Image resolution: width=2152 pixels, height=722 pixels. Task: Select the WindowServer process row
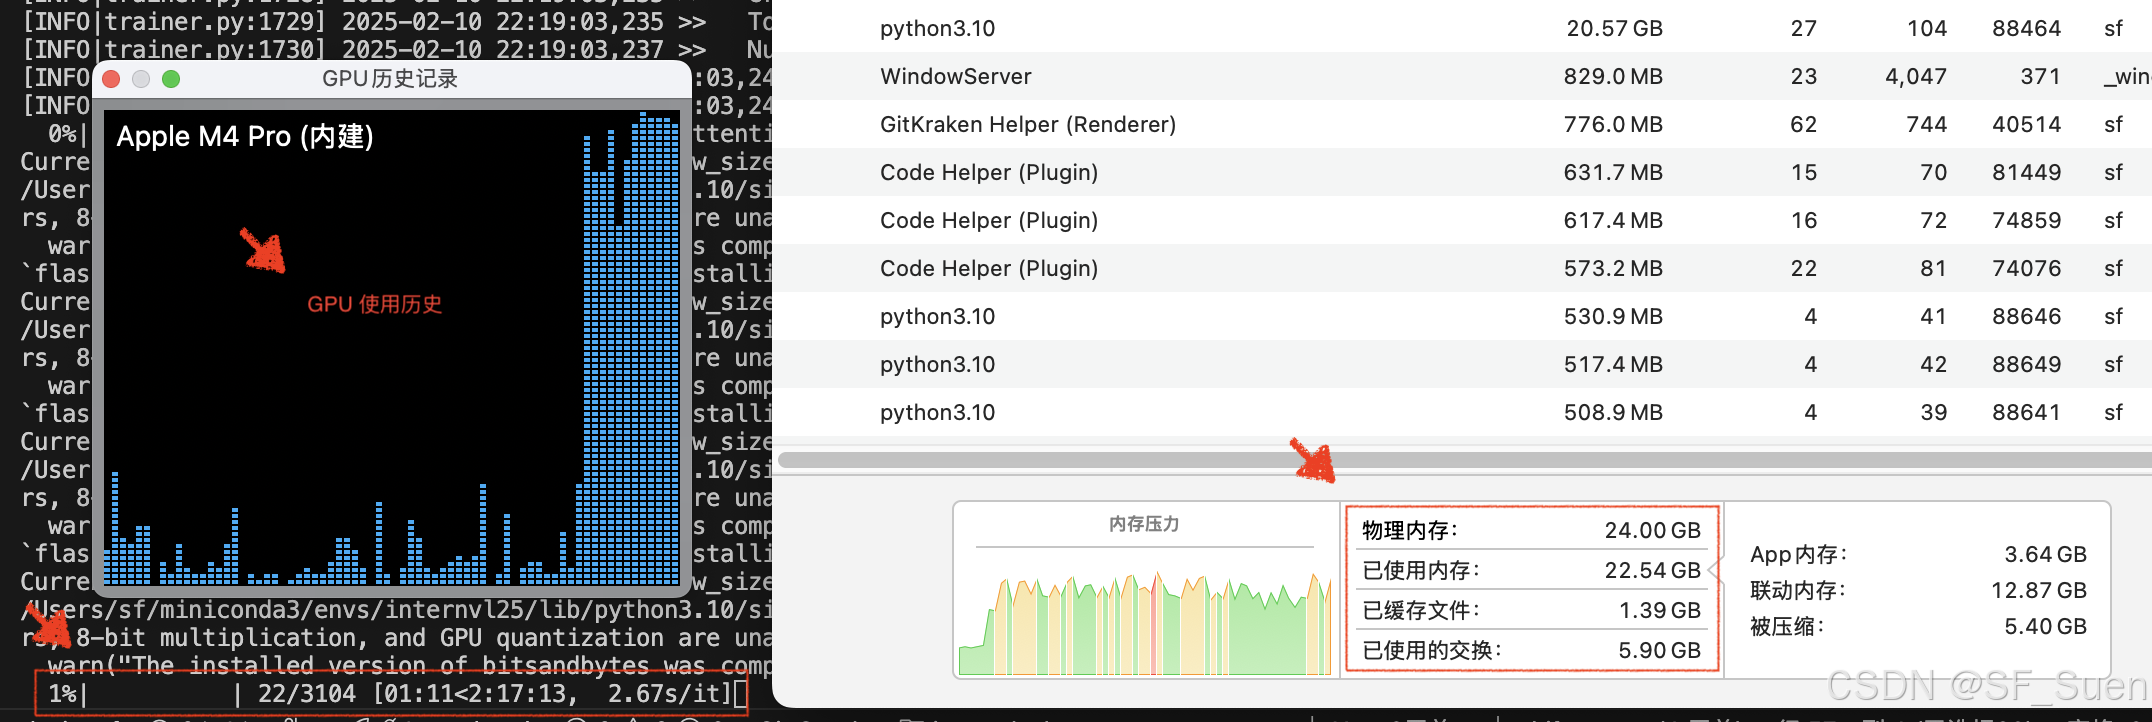pyautogui.click(x=1462, y=76)
